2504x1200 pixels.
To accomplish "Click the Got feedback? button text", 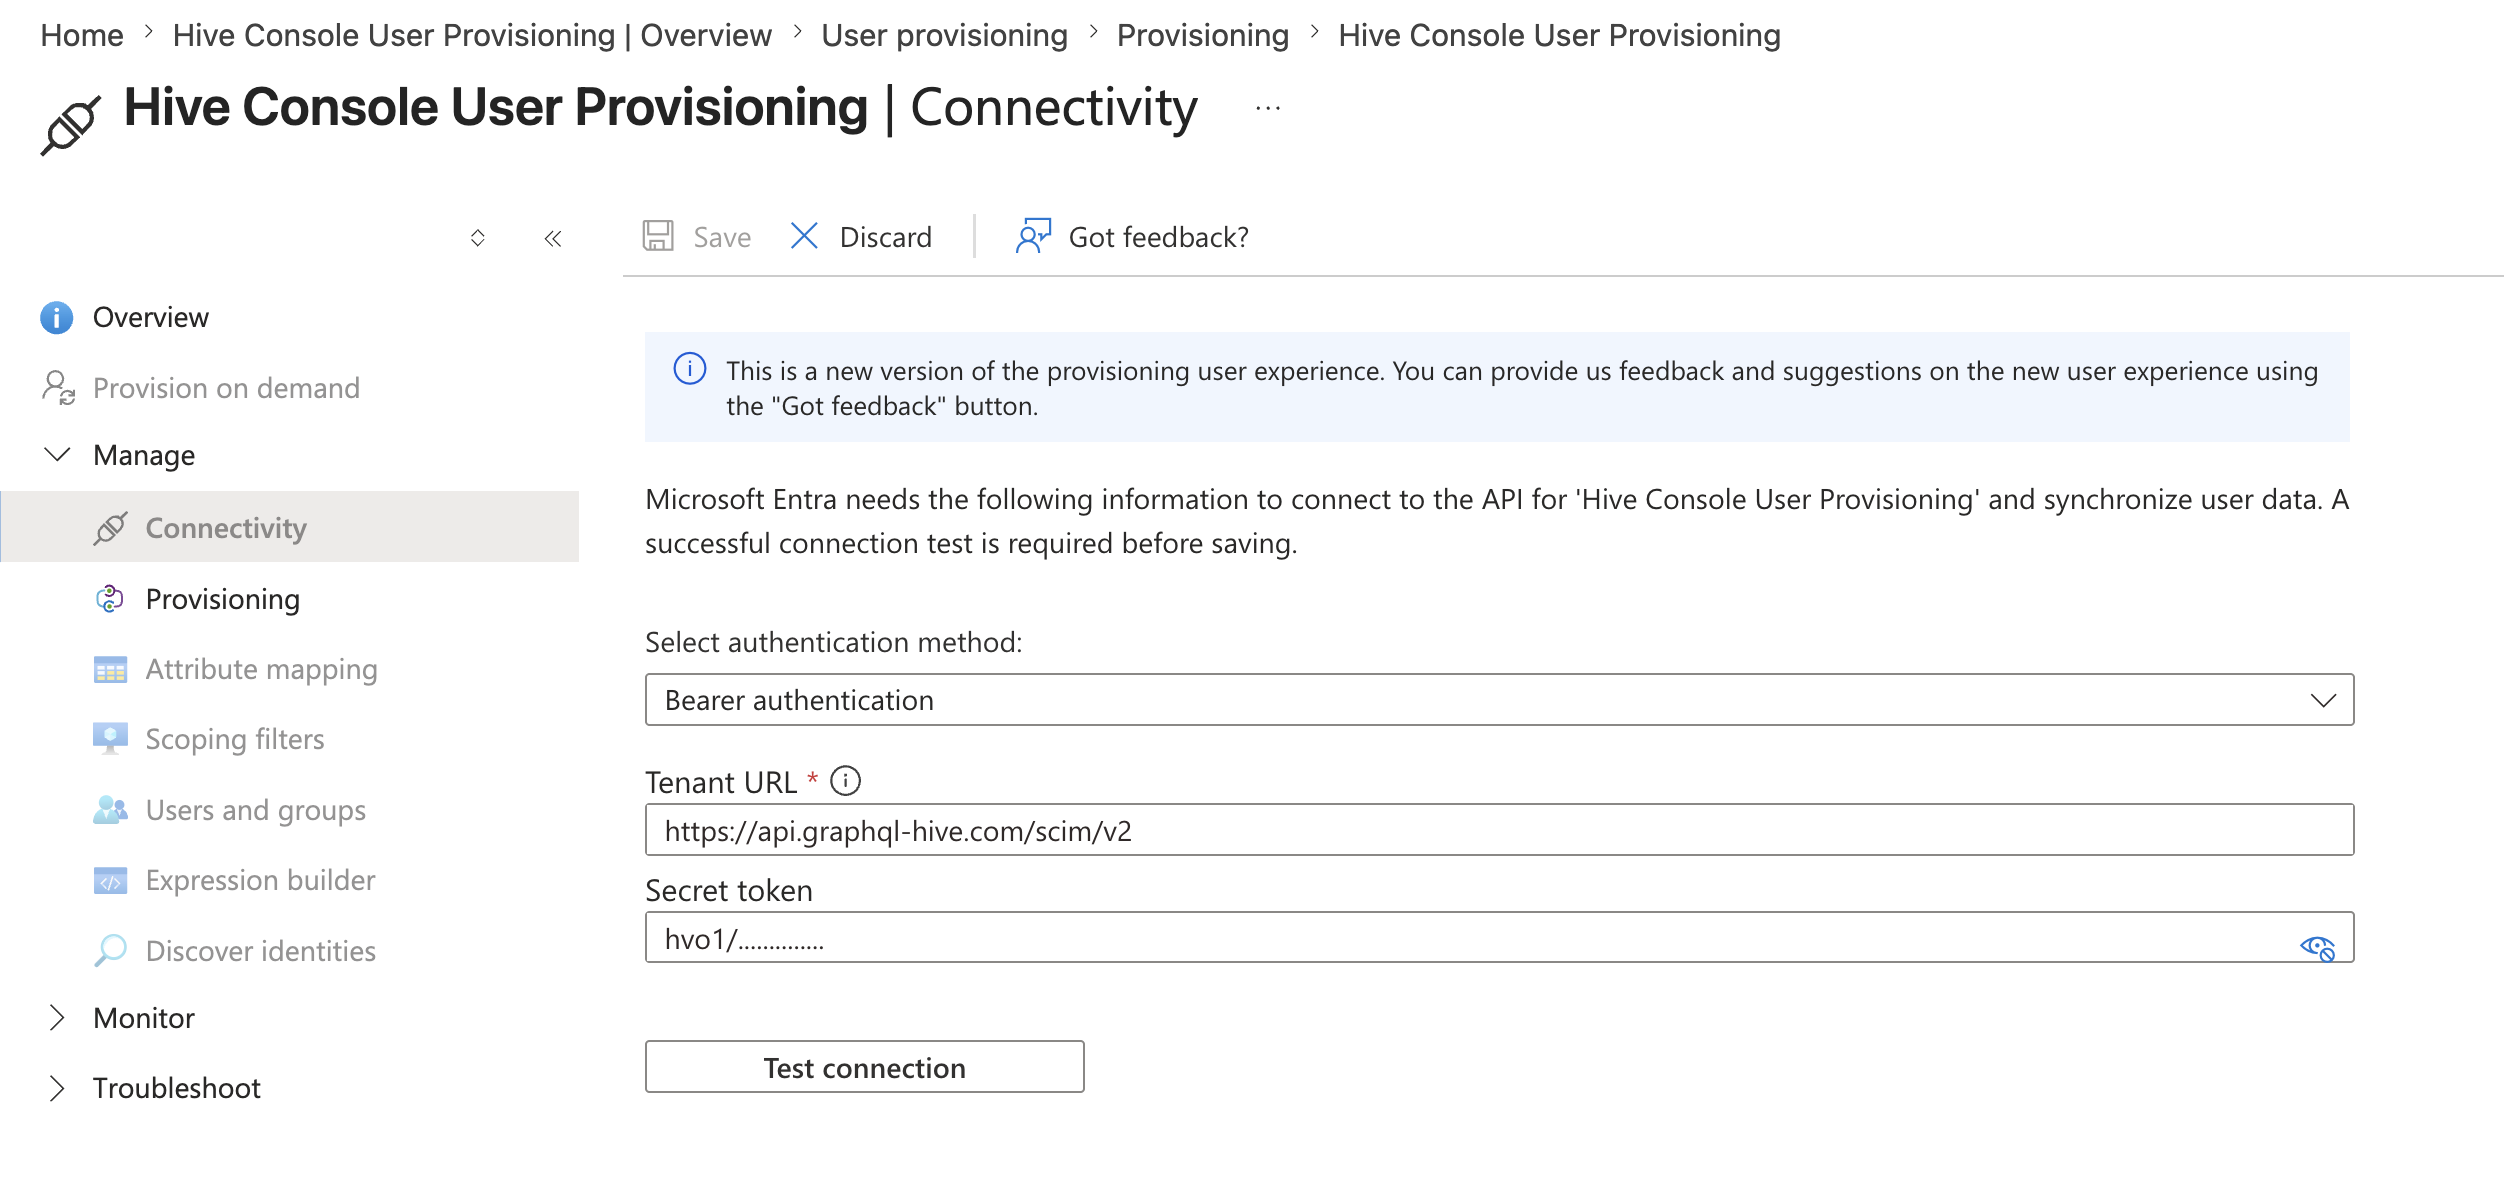I will tap(1159, 237).
